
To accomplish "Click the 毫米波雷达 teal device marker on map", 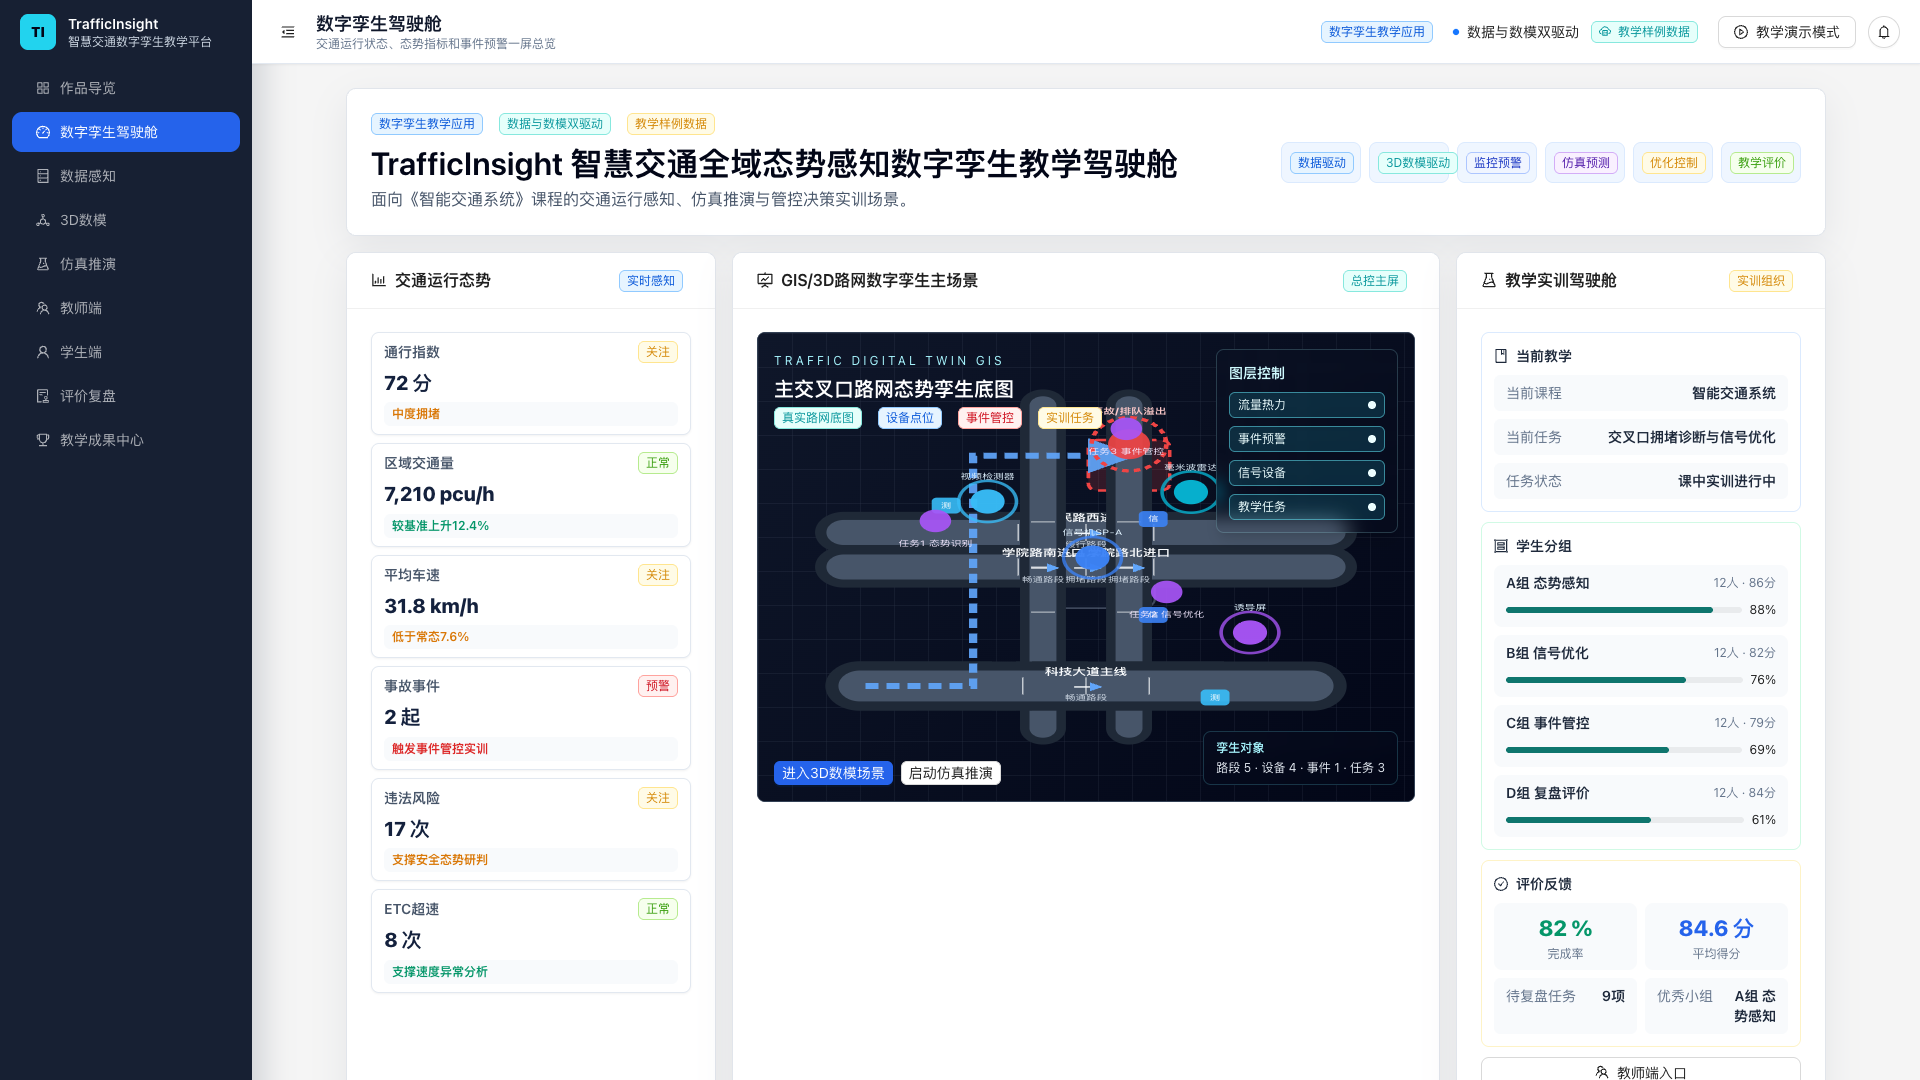I will click(1190, 492).
